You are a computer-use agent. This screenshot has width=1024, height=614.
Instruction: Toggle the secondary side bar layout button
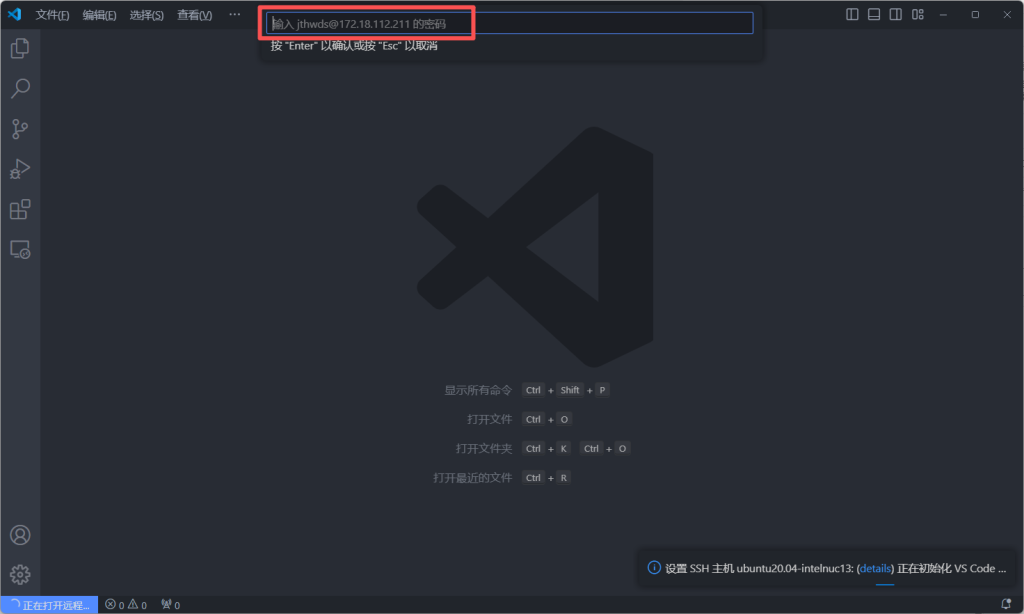click(895, 15)
